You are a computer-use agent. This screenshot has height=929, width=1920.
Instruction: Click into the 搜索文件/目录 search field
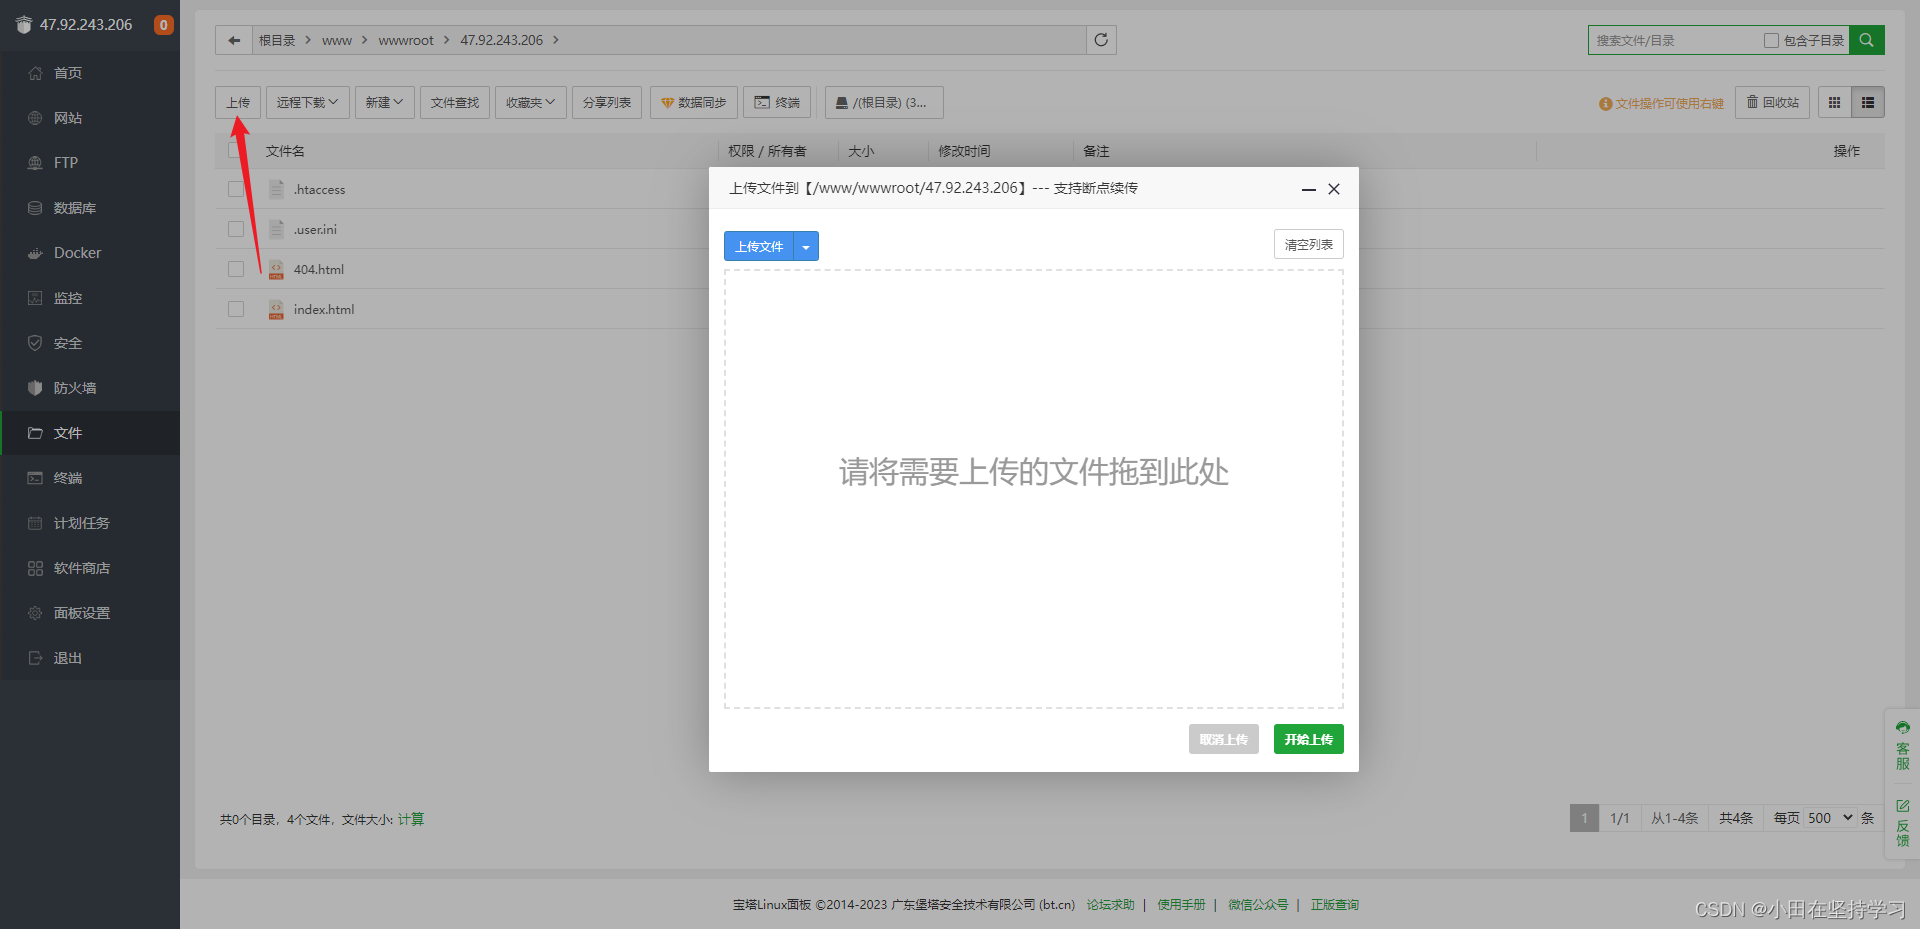pyautogui.click(x=1675, y=40)
